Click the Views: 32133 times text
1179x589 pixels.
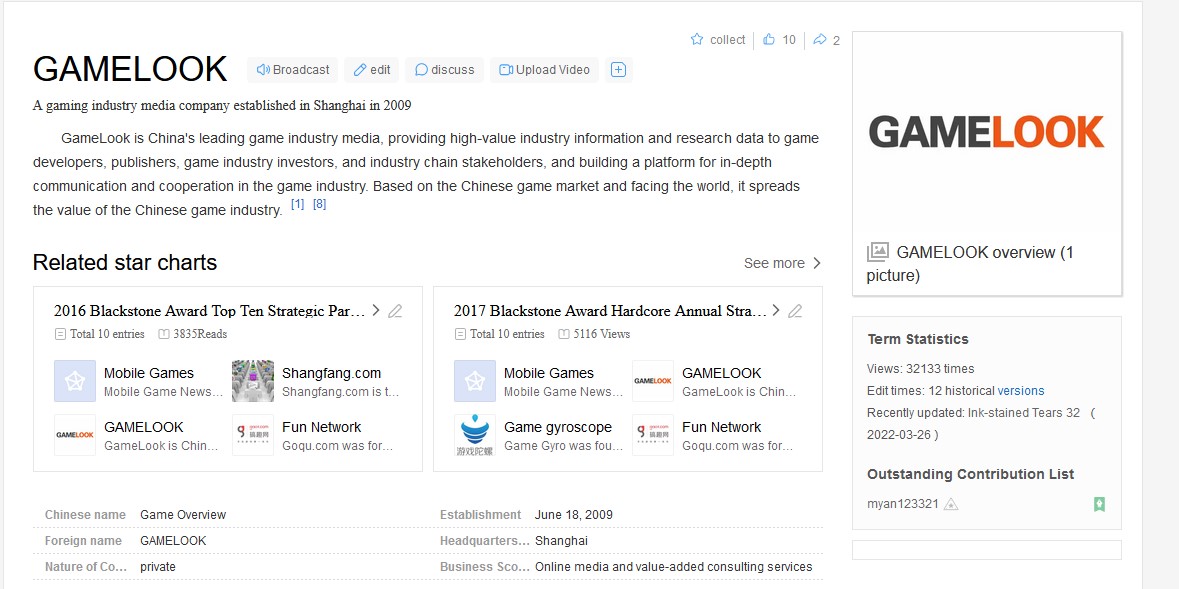tap(920, 369)
